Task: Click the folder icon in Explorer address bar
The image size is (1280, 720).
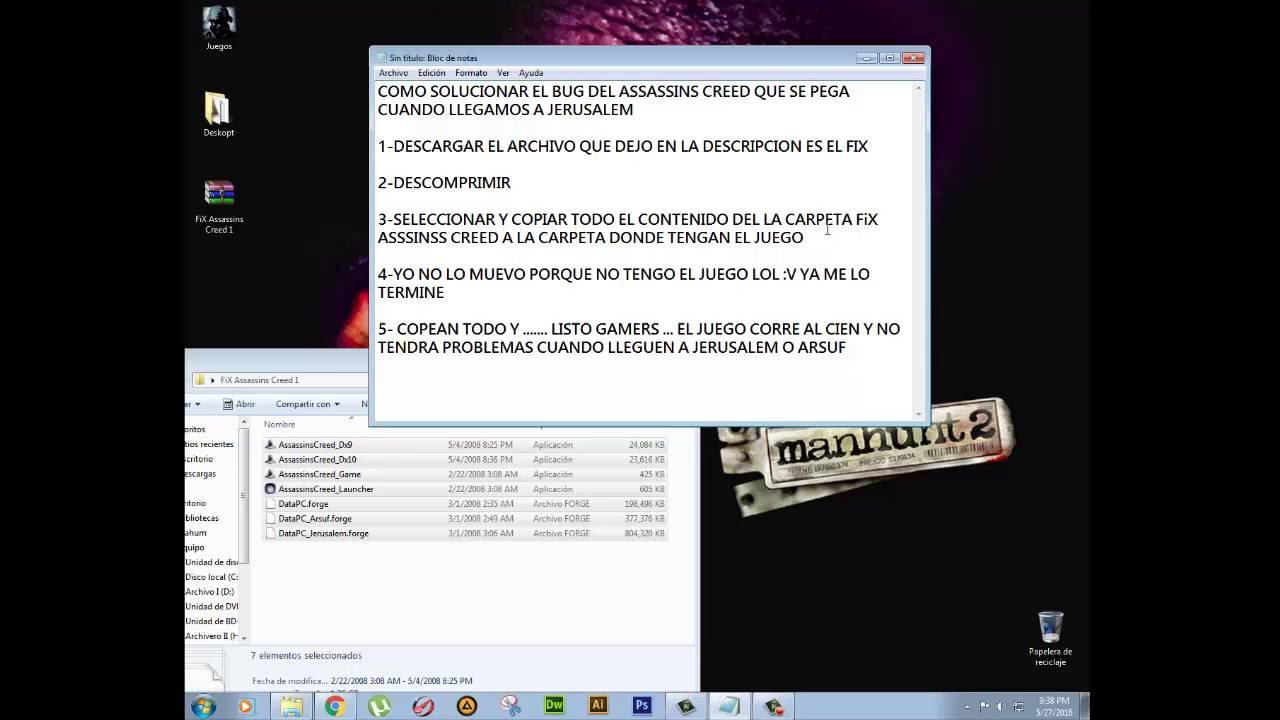Action: (200, 380)
